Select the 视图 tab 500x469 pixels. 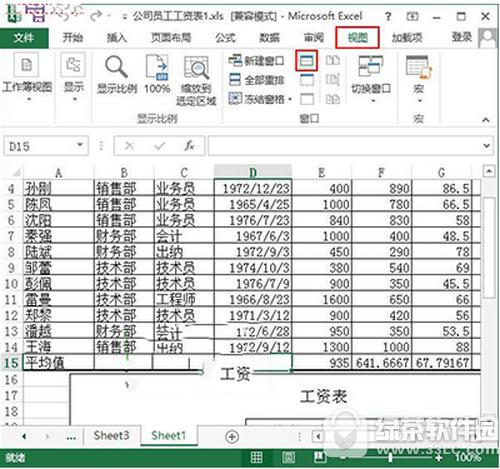pyautogui.click(x=357, y=38)
